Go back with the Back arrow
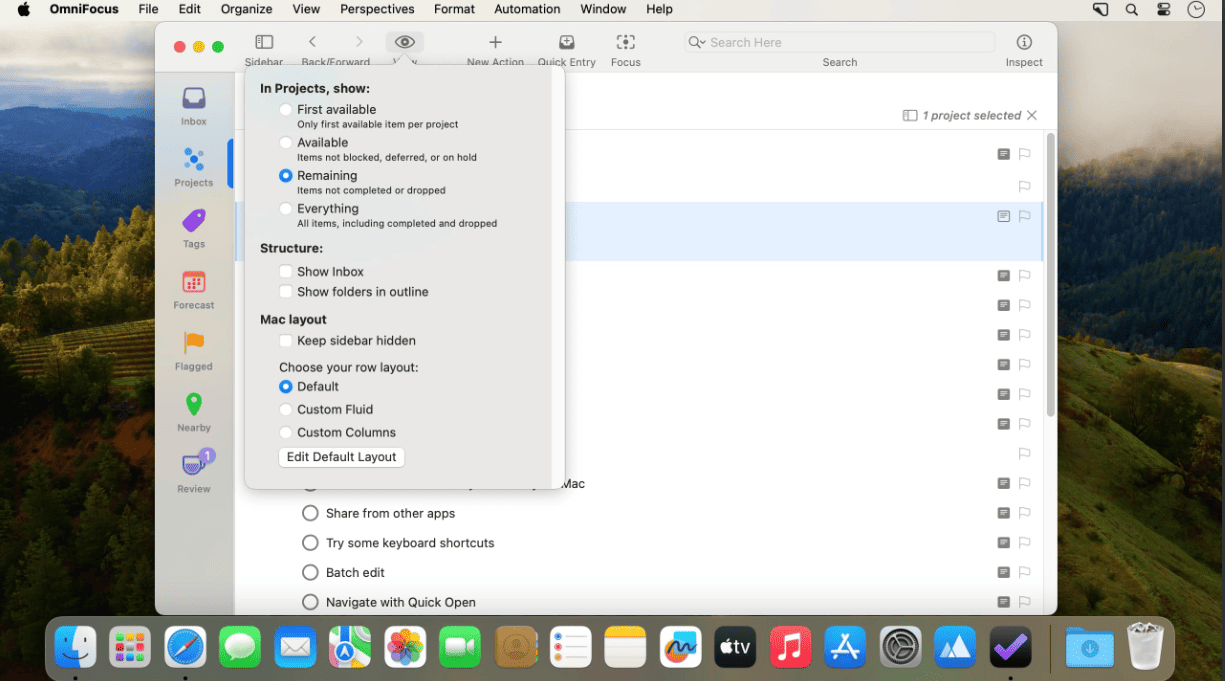Screen dimensions: 1225x681 (x=313, y=42)
